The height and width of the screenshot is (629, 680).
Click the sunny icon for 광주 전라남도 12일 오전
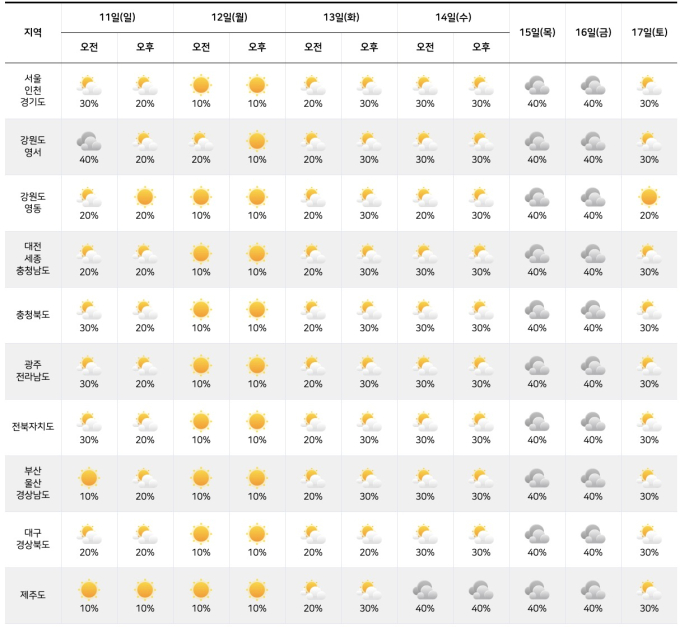pos(201,365)
